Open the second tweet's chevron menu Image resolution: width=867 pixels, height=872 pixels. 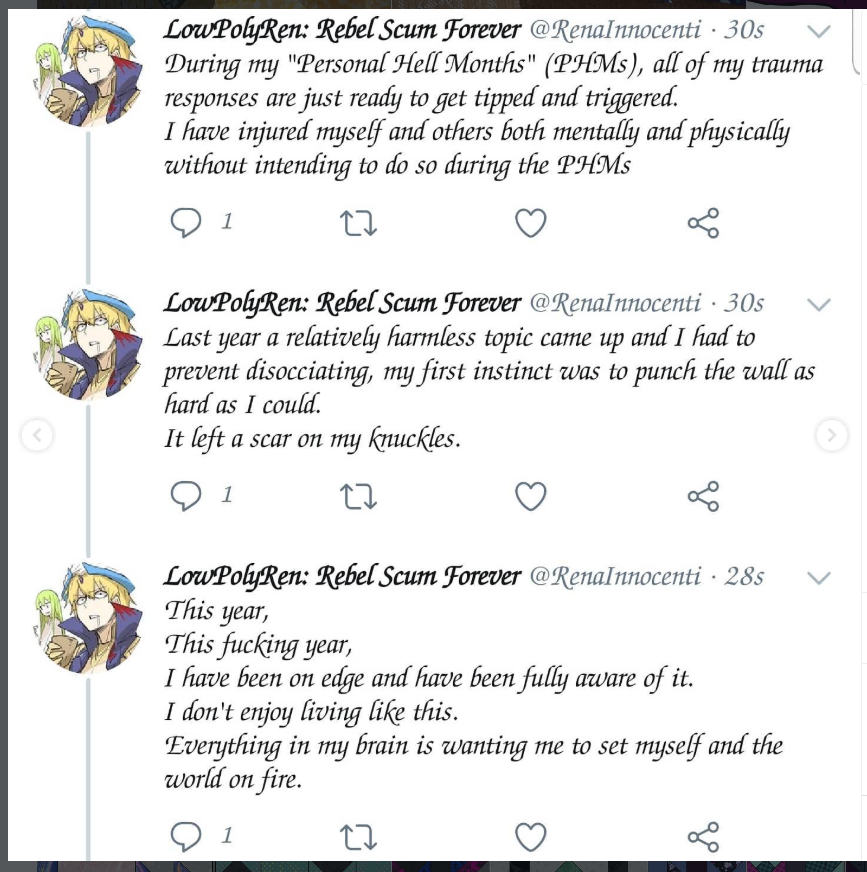(x=819, y=304)
